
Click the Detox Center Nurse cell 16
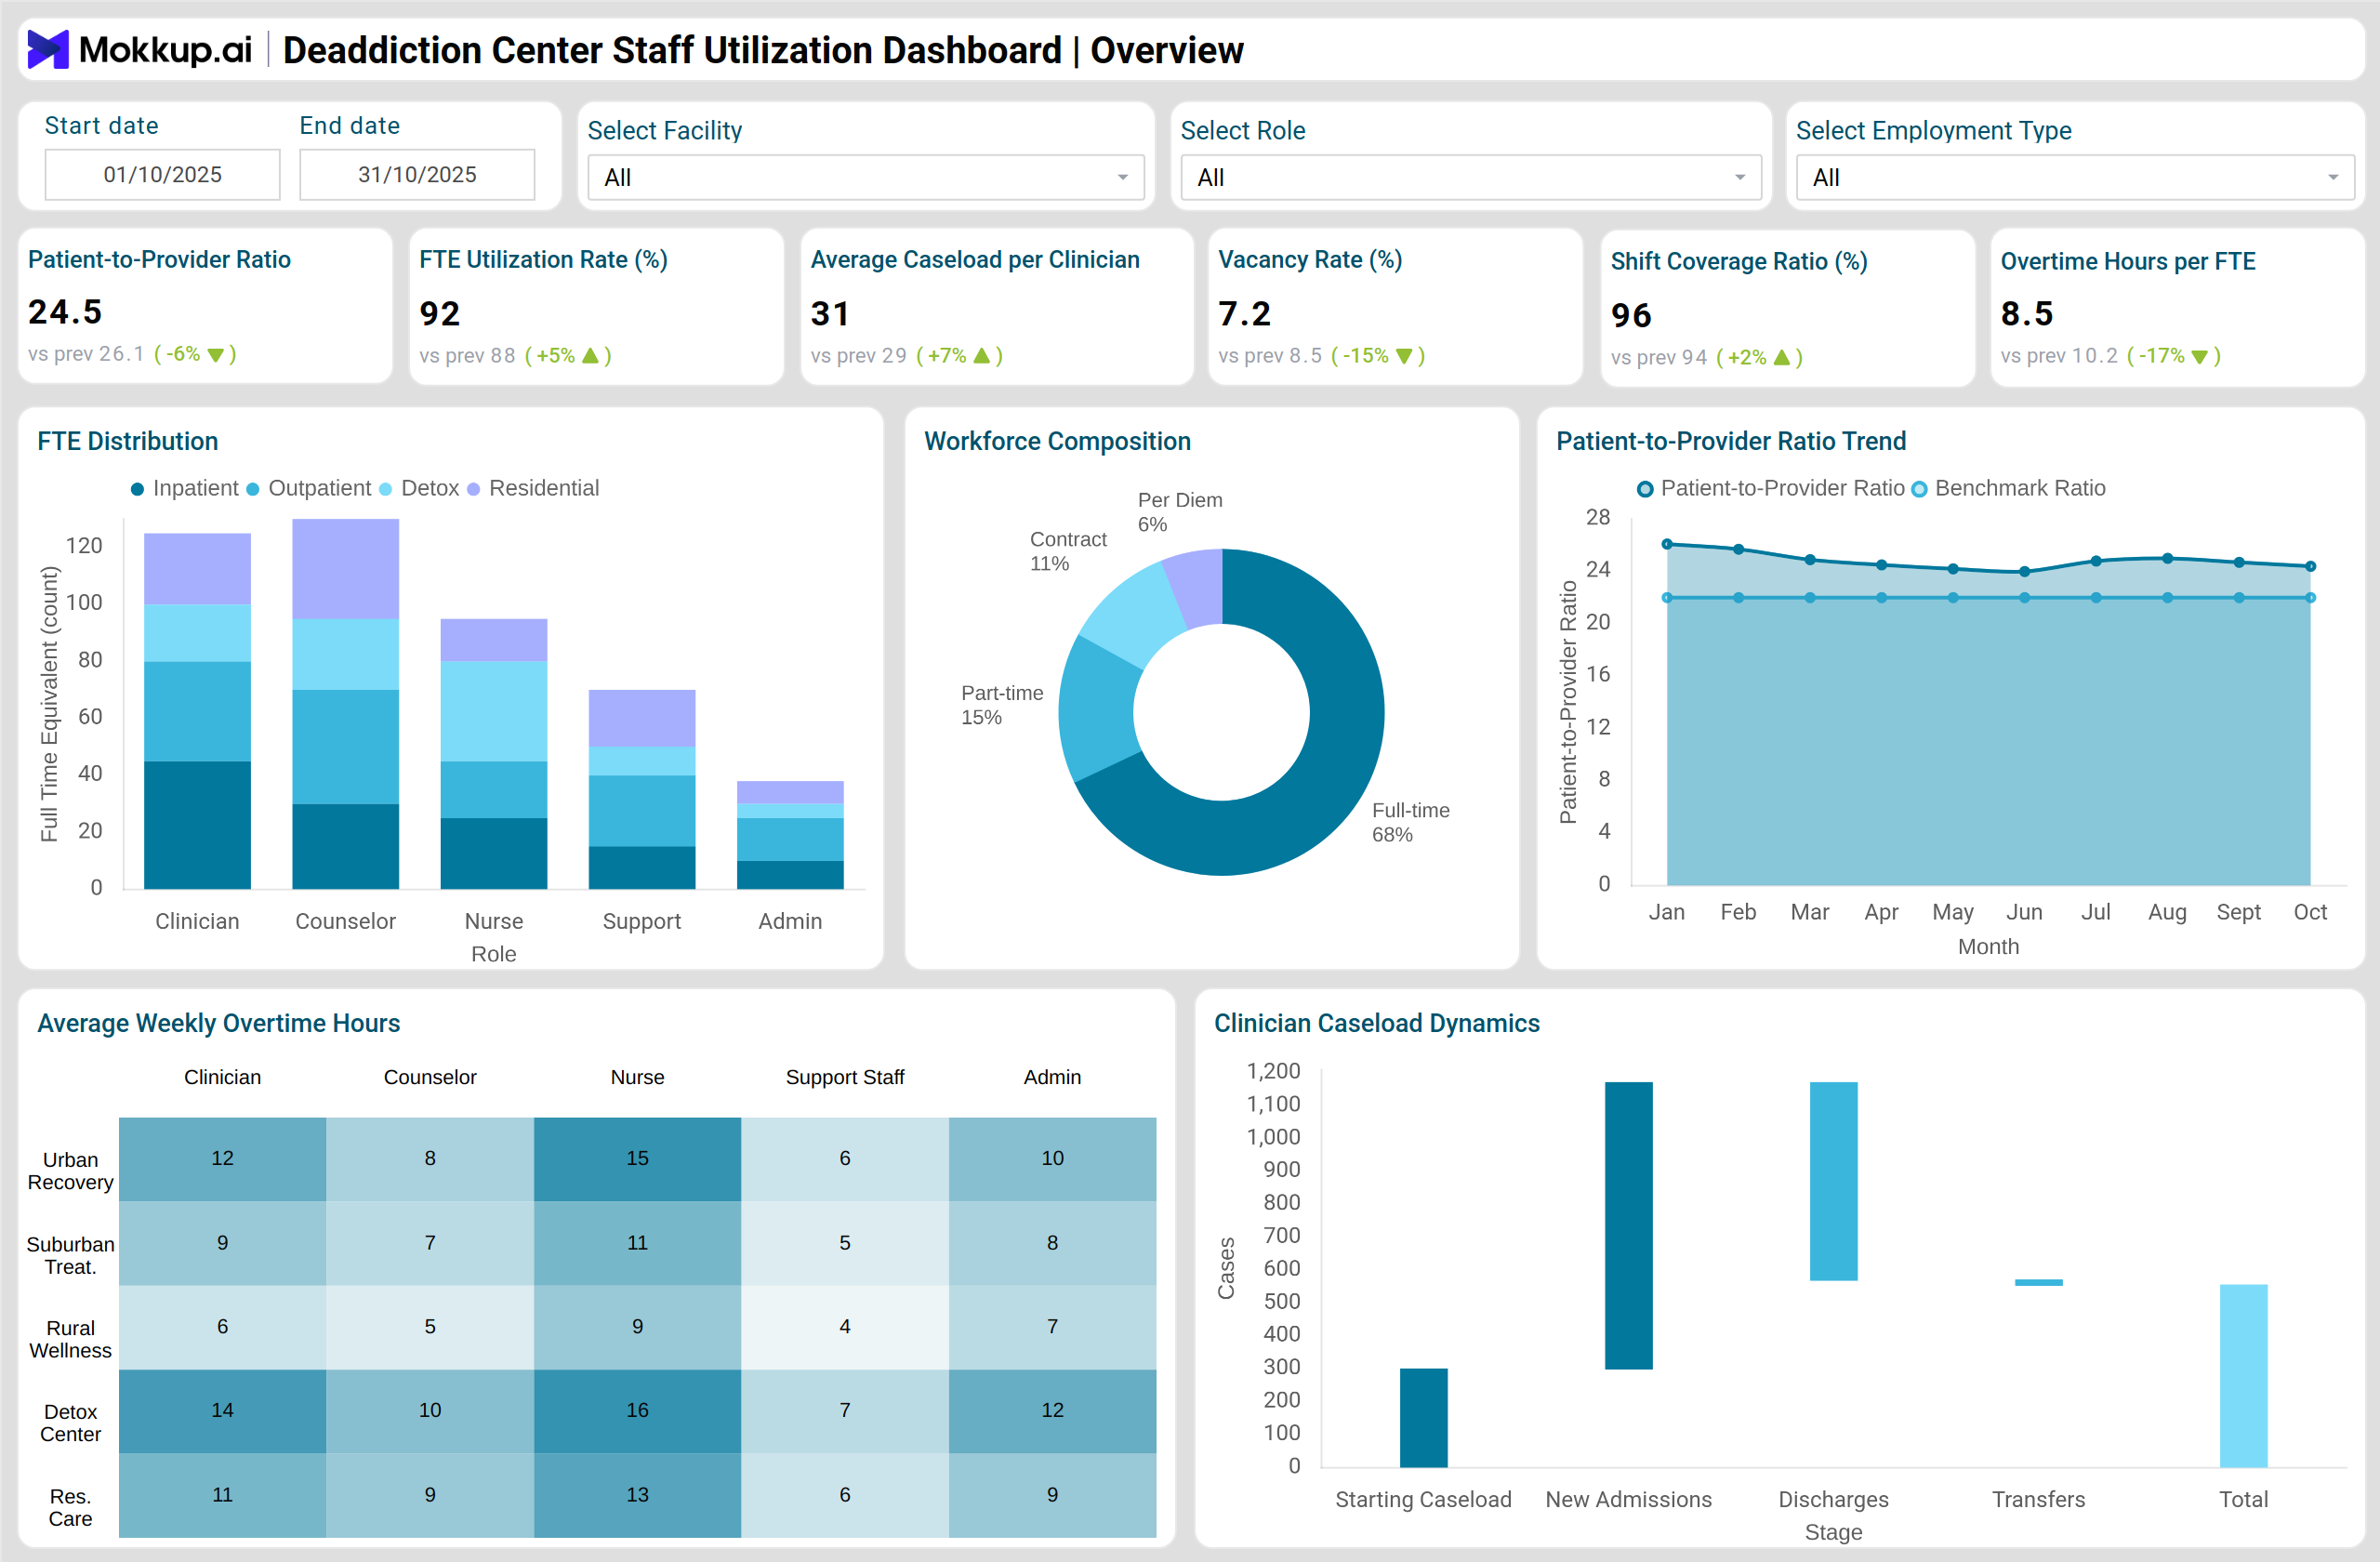[x=637, y=1411]
